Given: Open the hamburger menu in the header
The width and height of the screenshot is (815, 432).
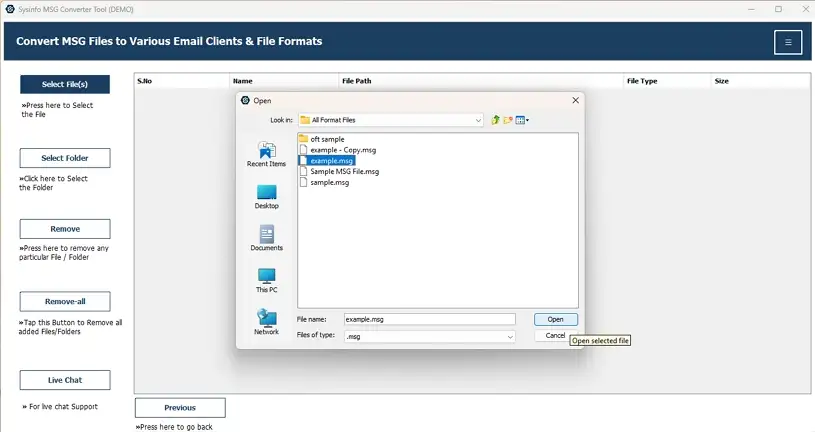Looking at the screenshot, I should click(788, 42).
